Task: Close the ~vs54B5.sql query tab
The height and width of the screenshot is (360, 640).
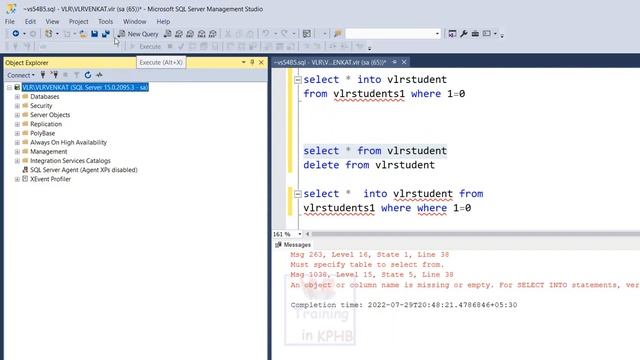Action: [x=404, y=62]
